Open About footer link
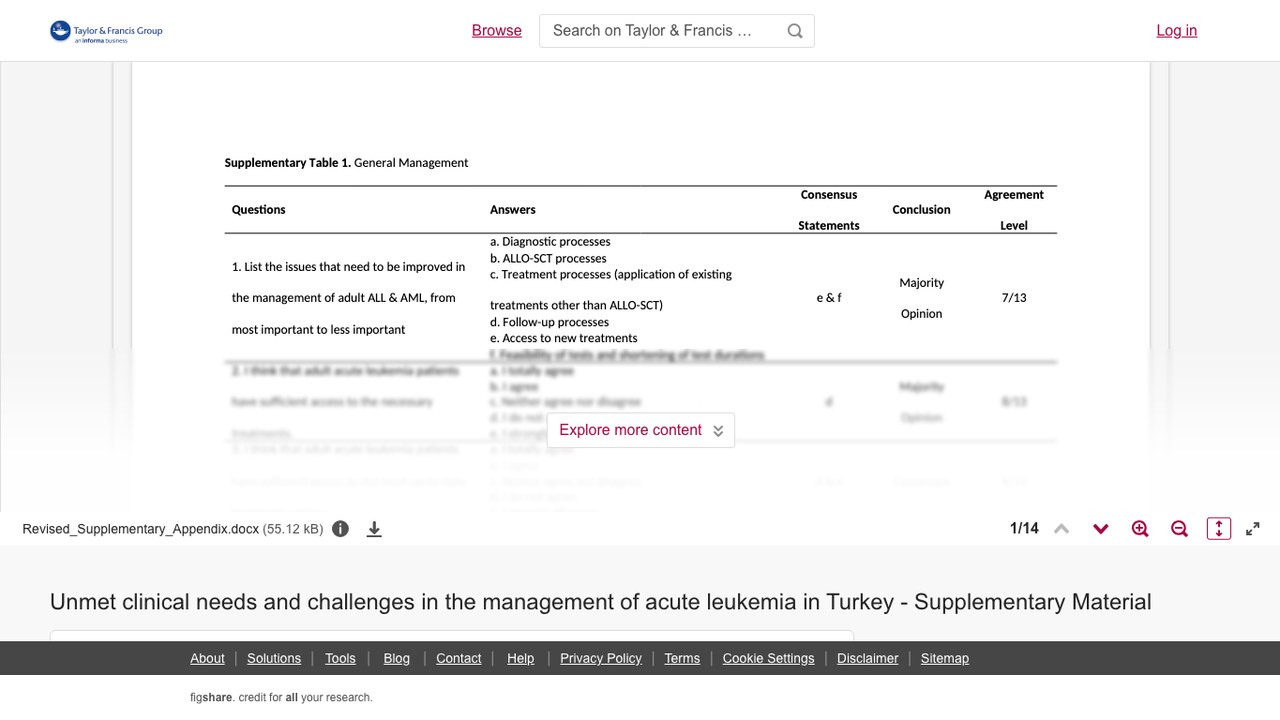1280x720 pixels. (207, 658)
